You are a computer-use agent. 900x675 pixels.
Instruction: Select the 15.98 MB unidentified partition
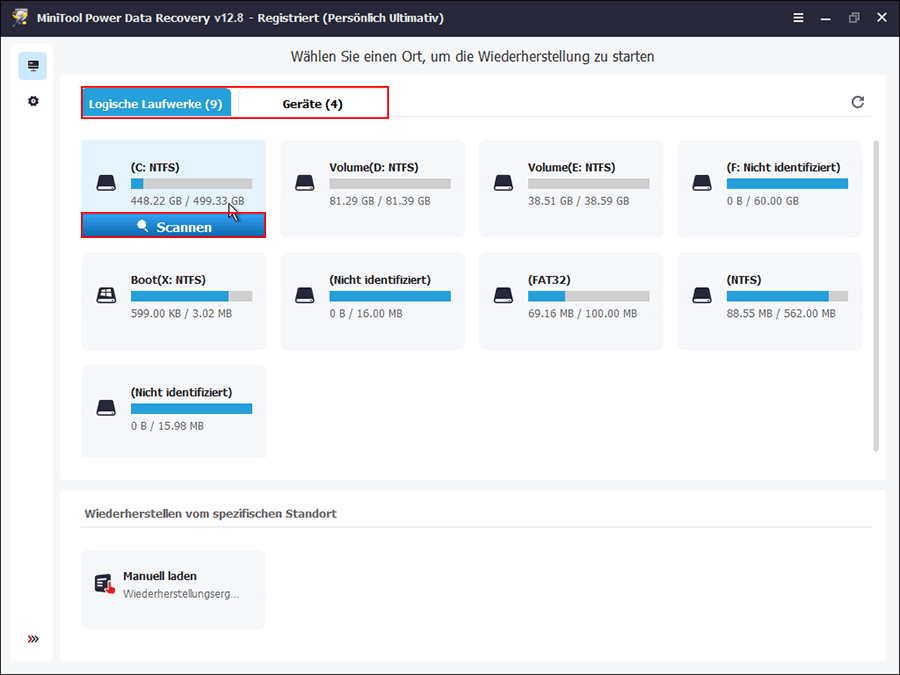[x=172, y=411]
